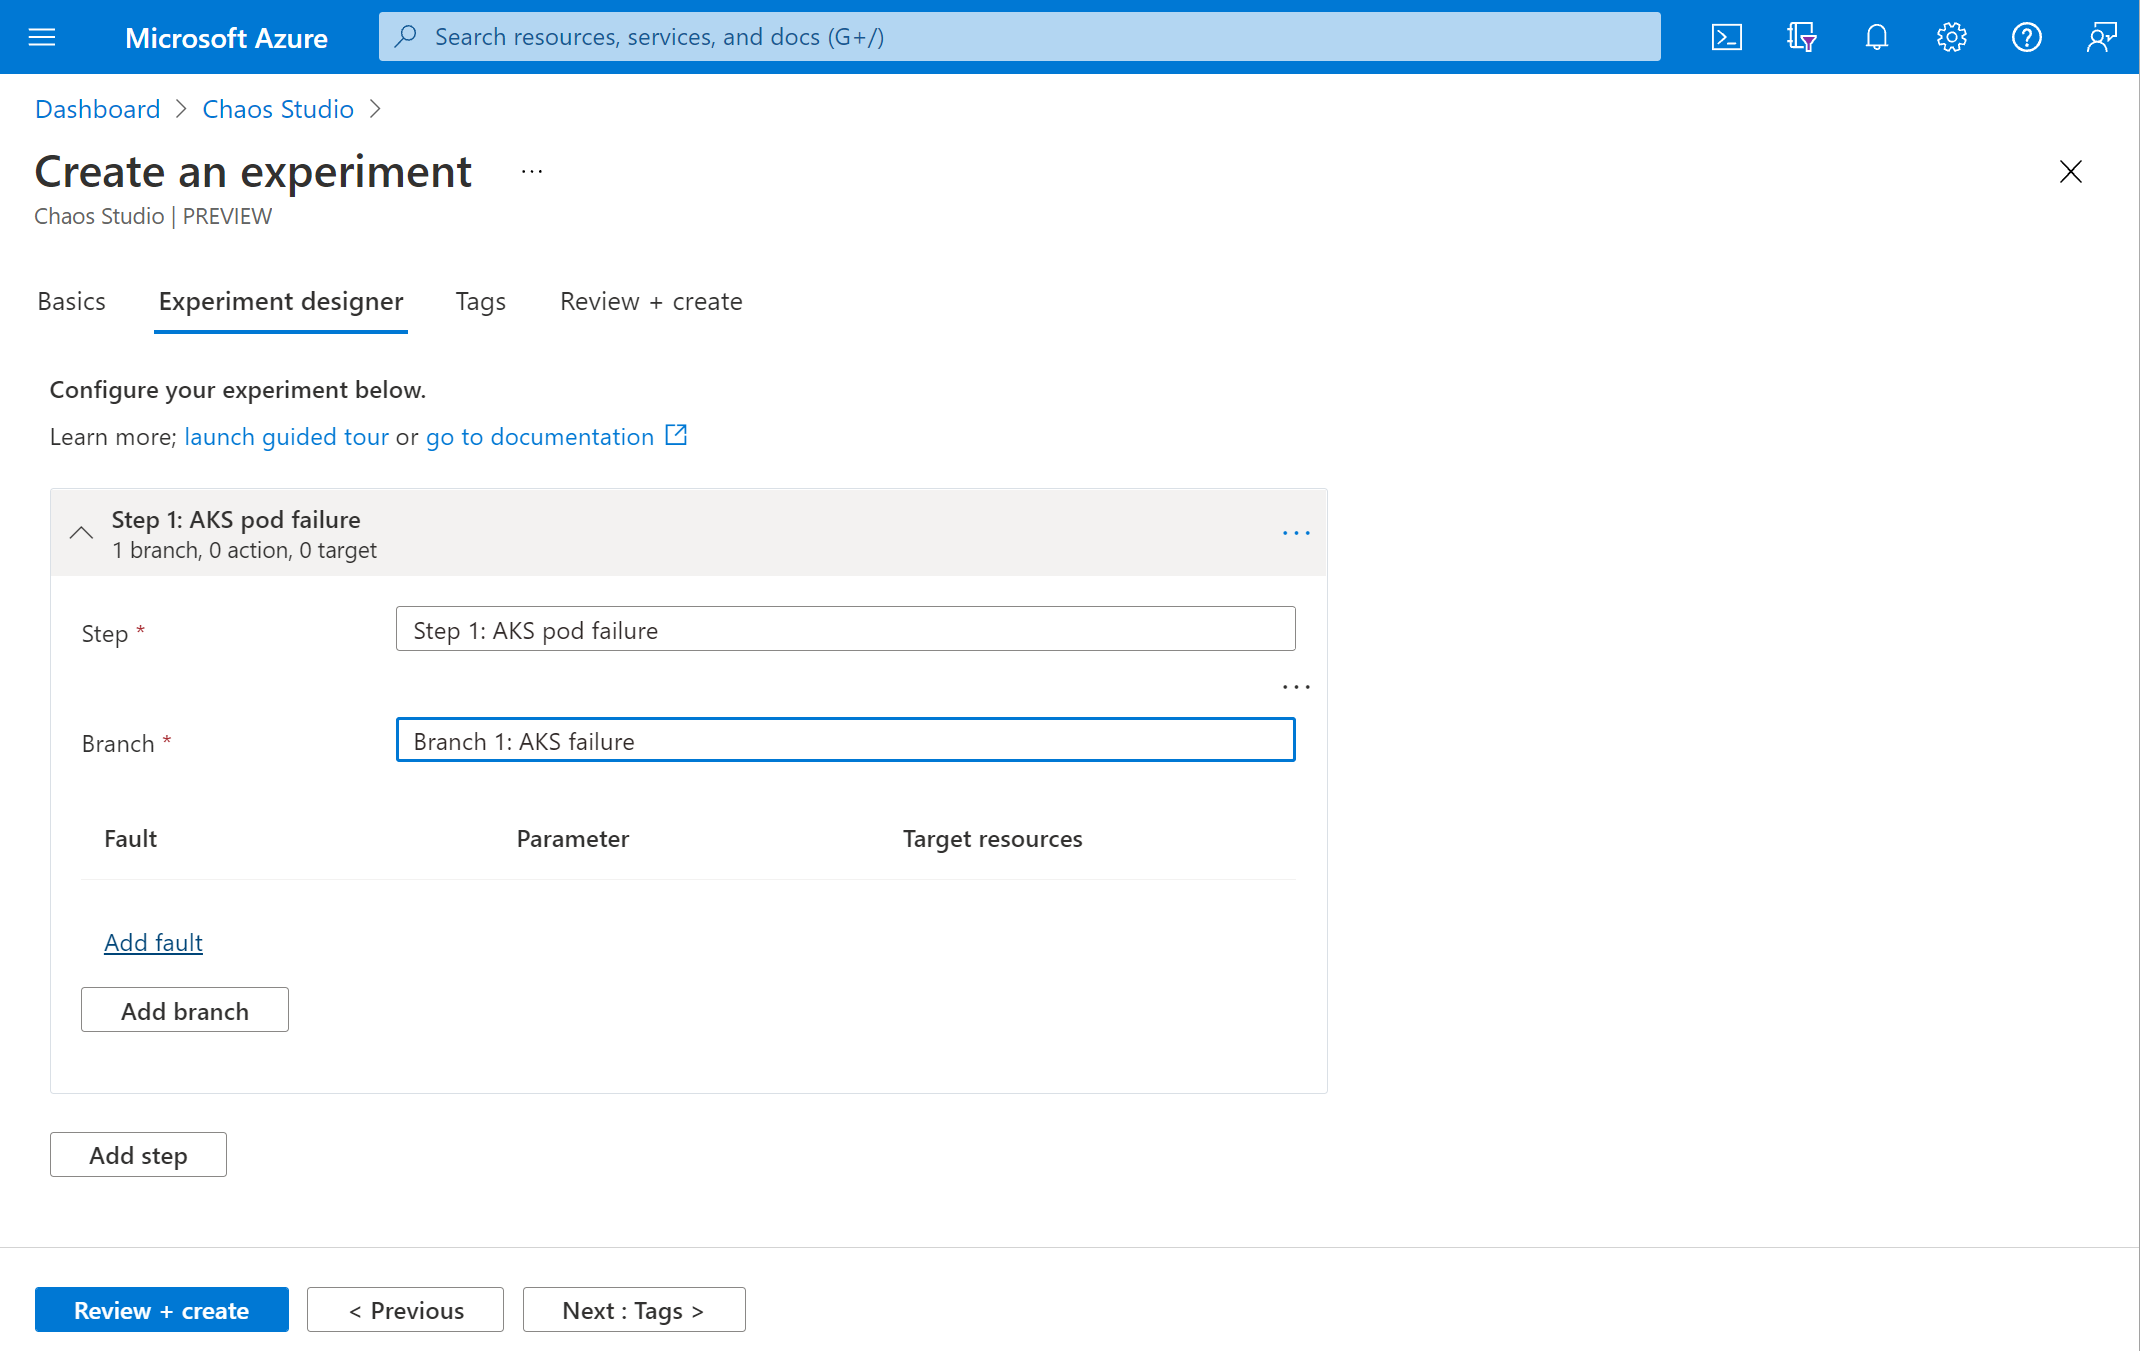Switch to the Tags tab
The height and width of the screenshot is (1351, 2140).
click(479, 299)
